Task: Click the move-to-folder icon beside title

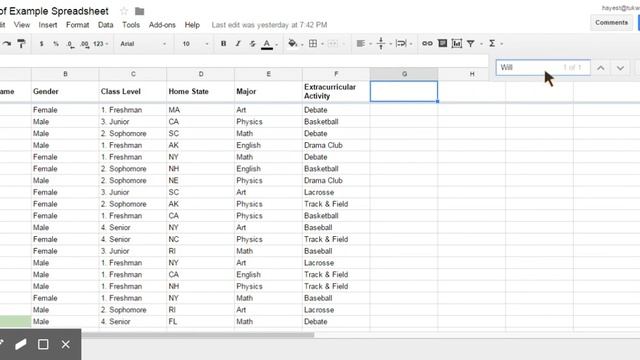Action: 140,11
